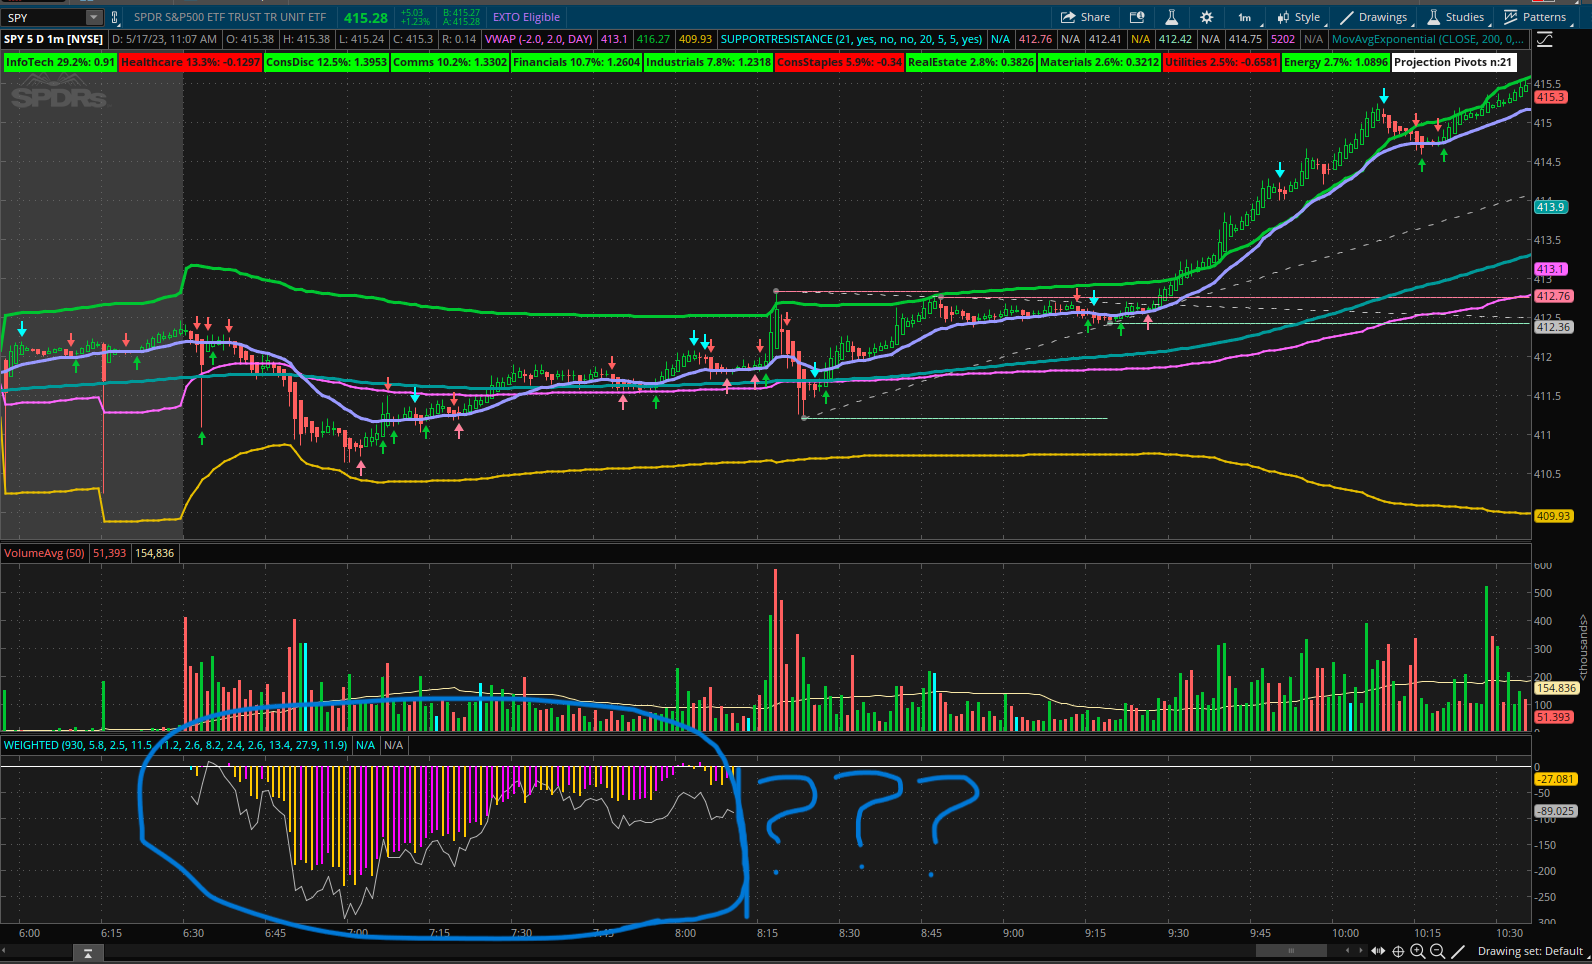Screen dimensions: 1592x964
Task: Open the Style menu
Action: [x=1299, y=17]
